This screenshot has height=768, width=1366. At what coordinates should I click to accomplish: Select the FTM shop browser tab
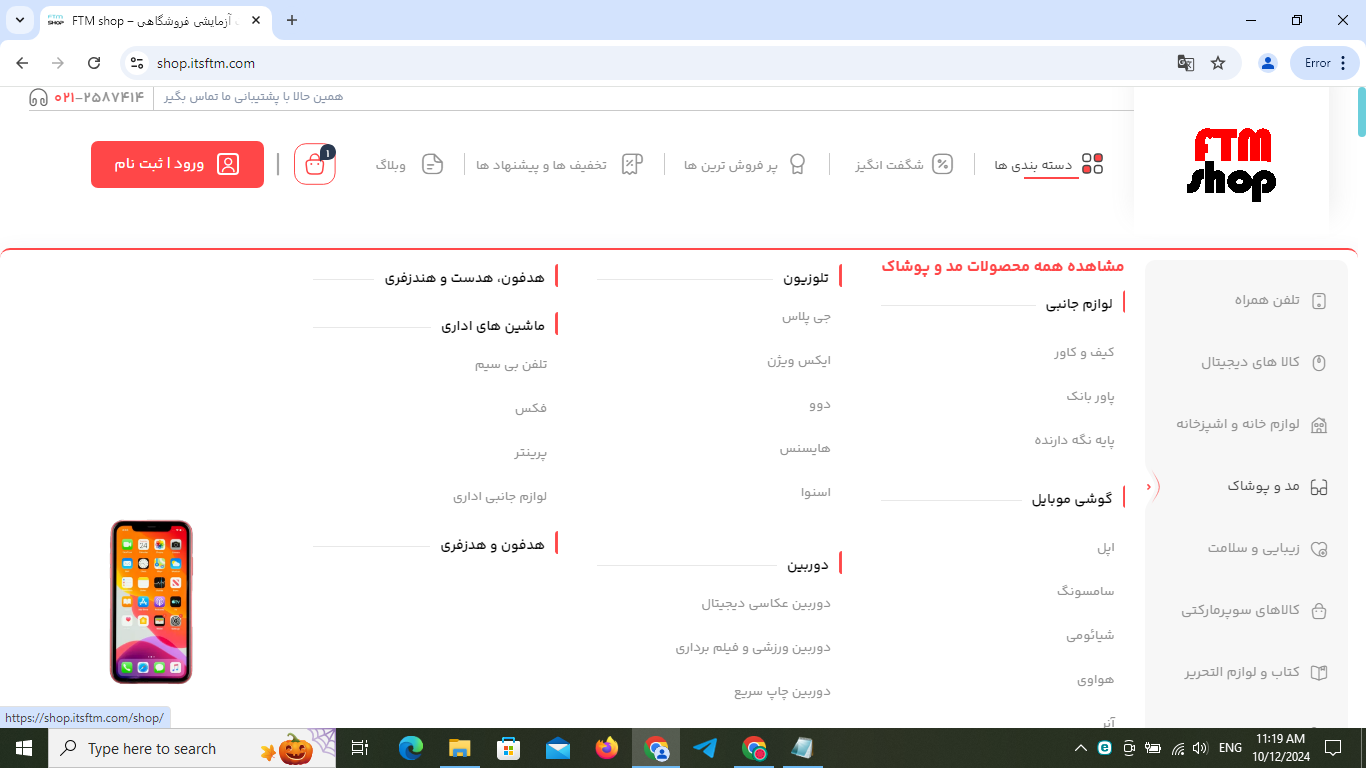click(x=155, y=20)
